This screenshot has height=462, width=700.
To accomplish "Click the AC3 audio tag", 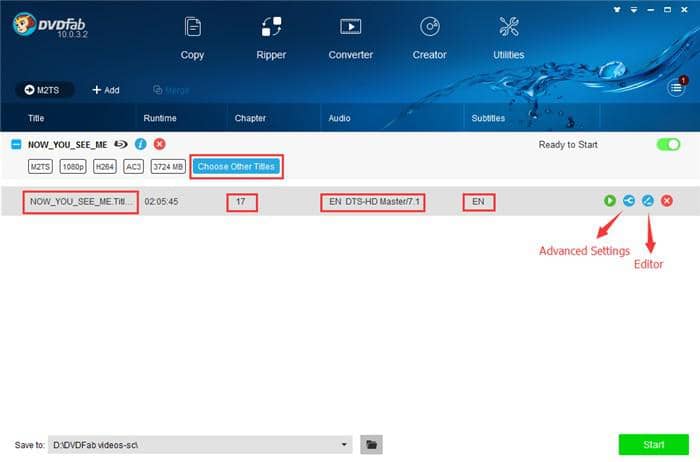I will tap(133, 166).
